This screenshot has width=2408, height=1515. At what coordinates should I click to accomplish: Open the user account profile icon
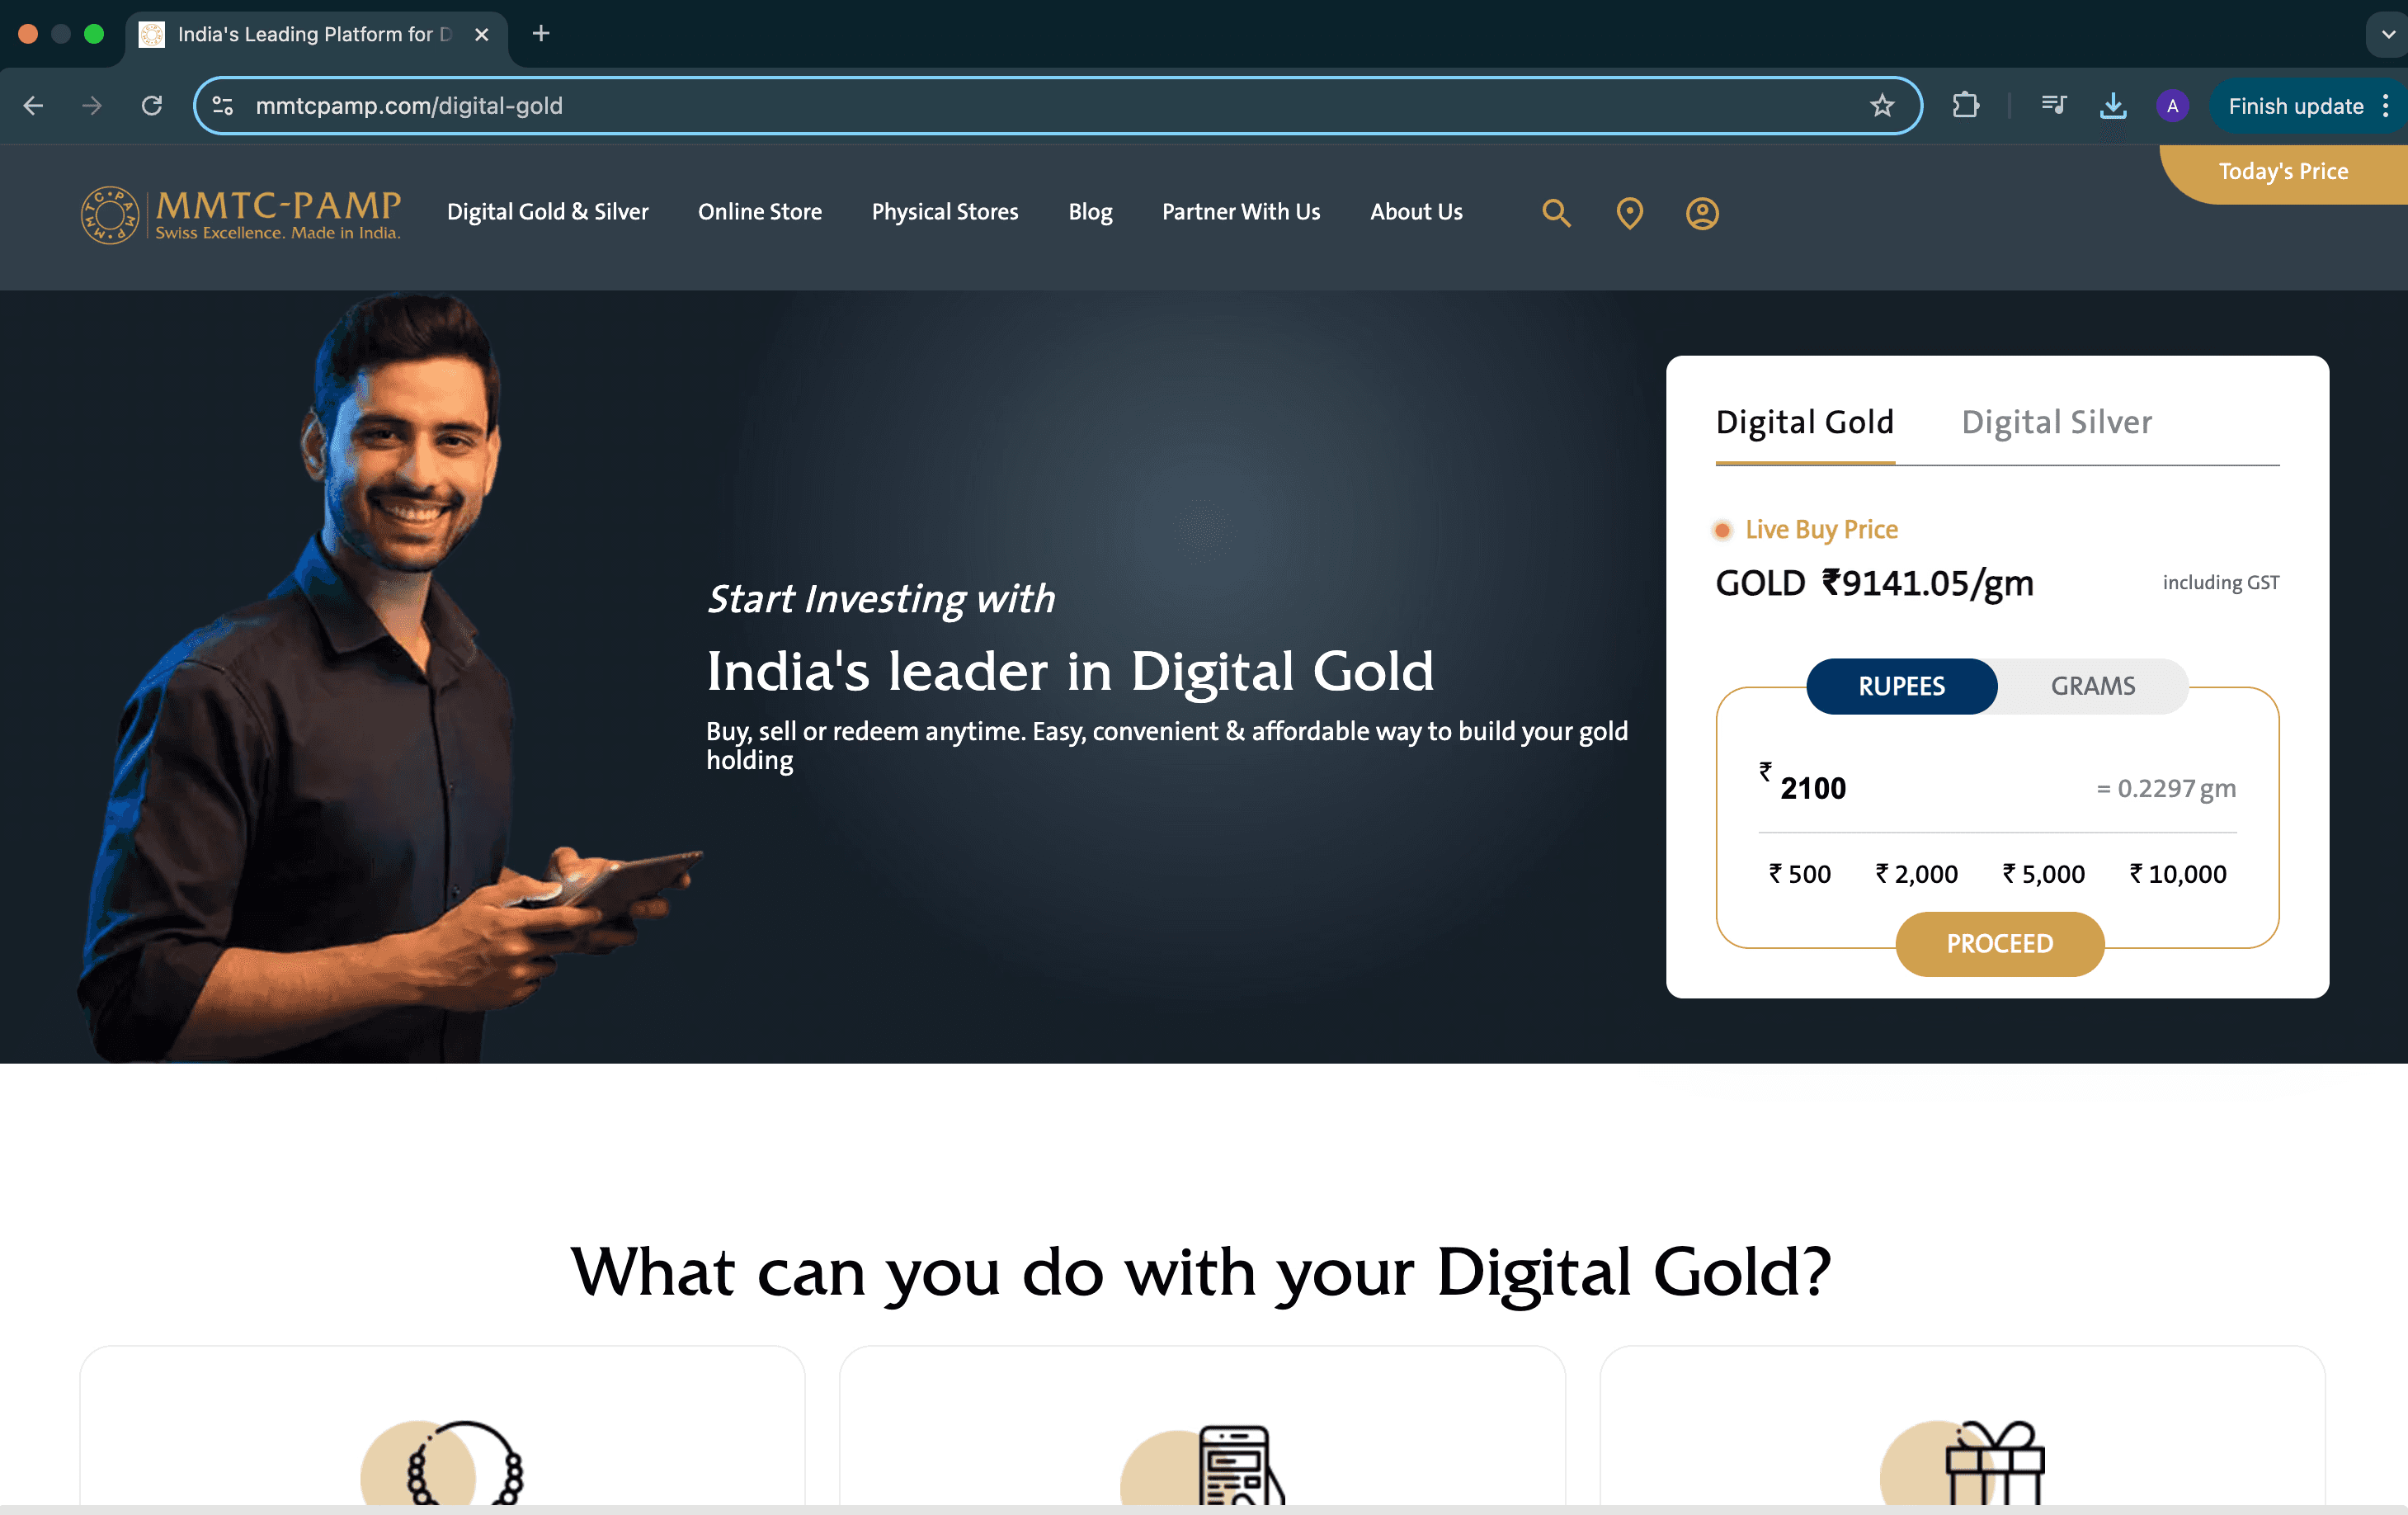(1702, 213)
